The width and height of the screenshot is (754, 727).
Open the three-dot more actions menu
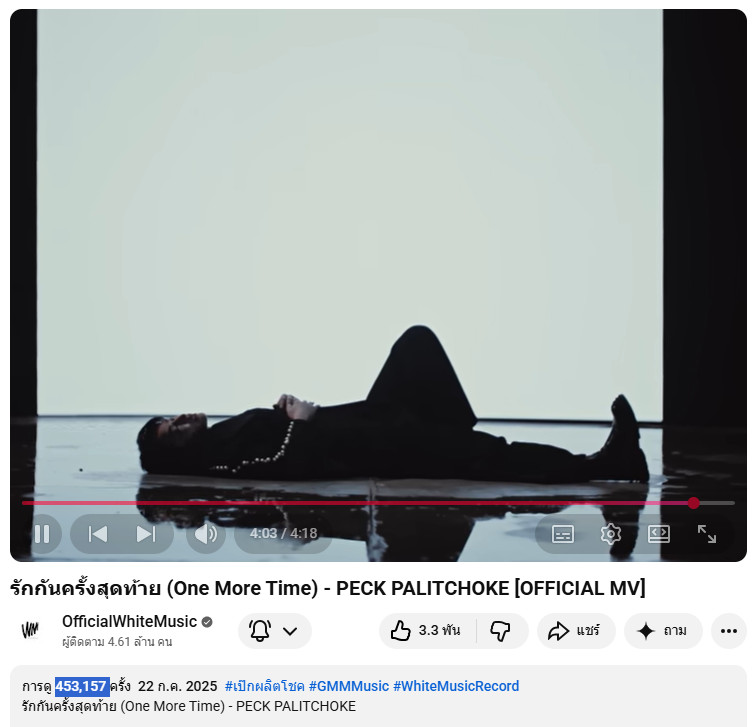728,631
